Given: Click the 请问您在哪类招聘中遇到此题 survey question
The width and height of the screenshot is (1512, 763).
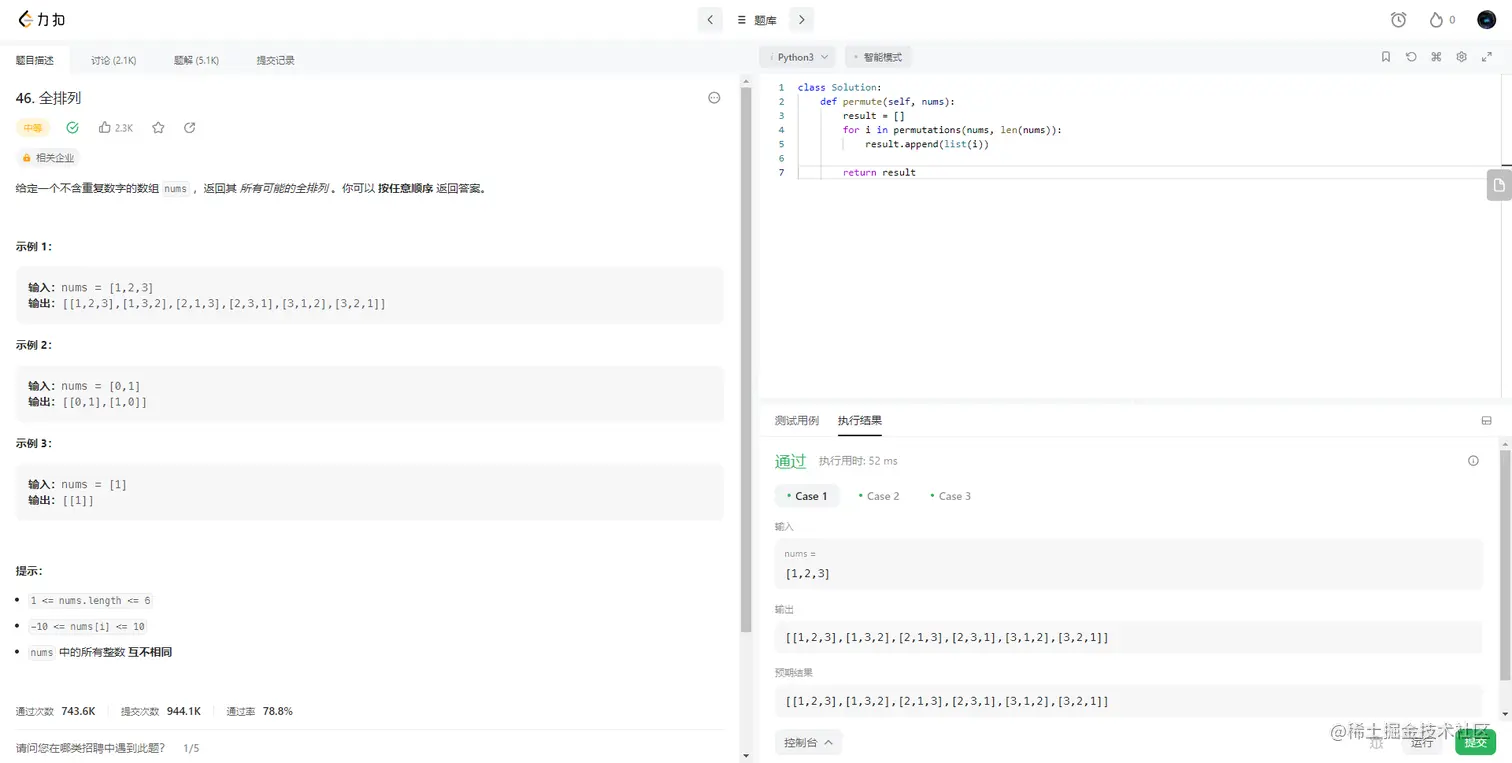Looking at the screenshot, I should [90, 748].
